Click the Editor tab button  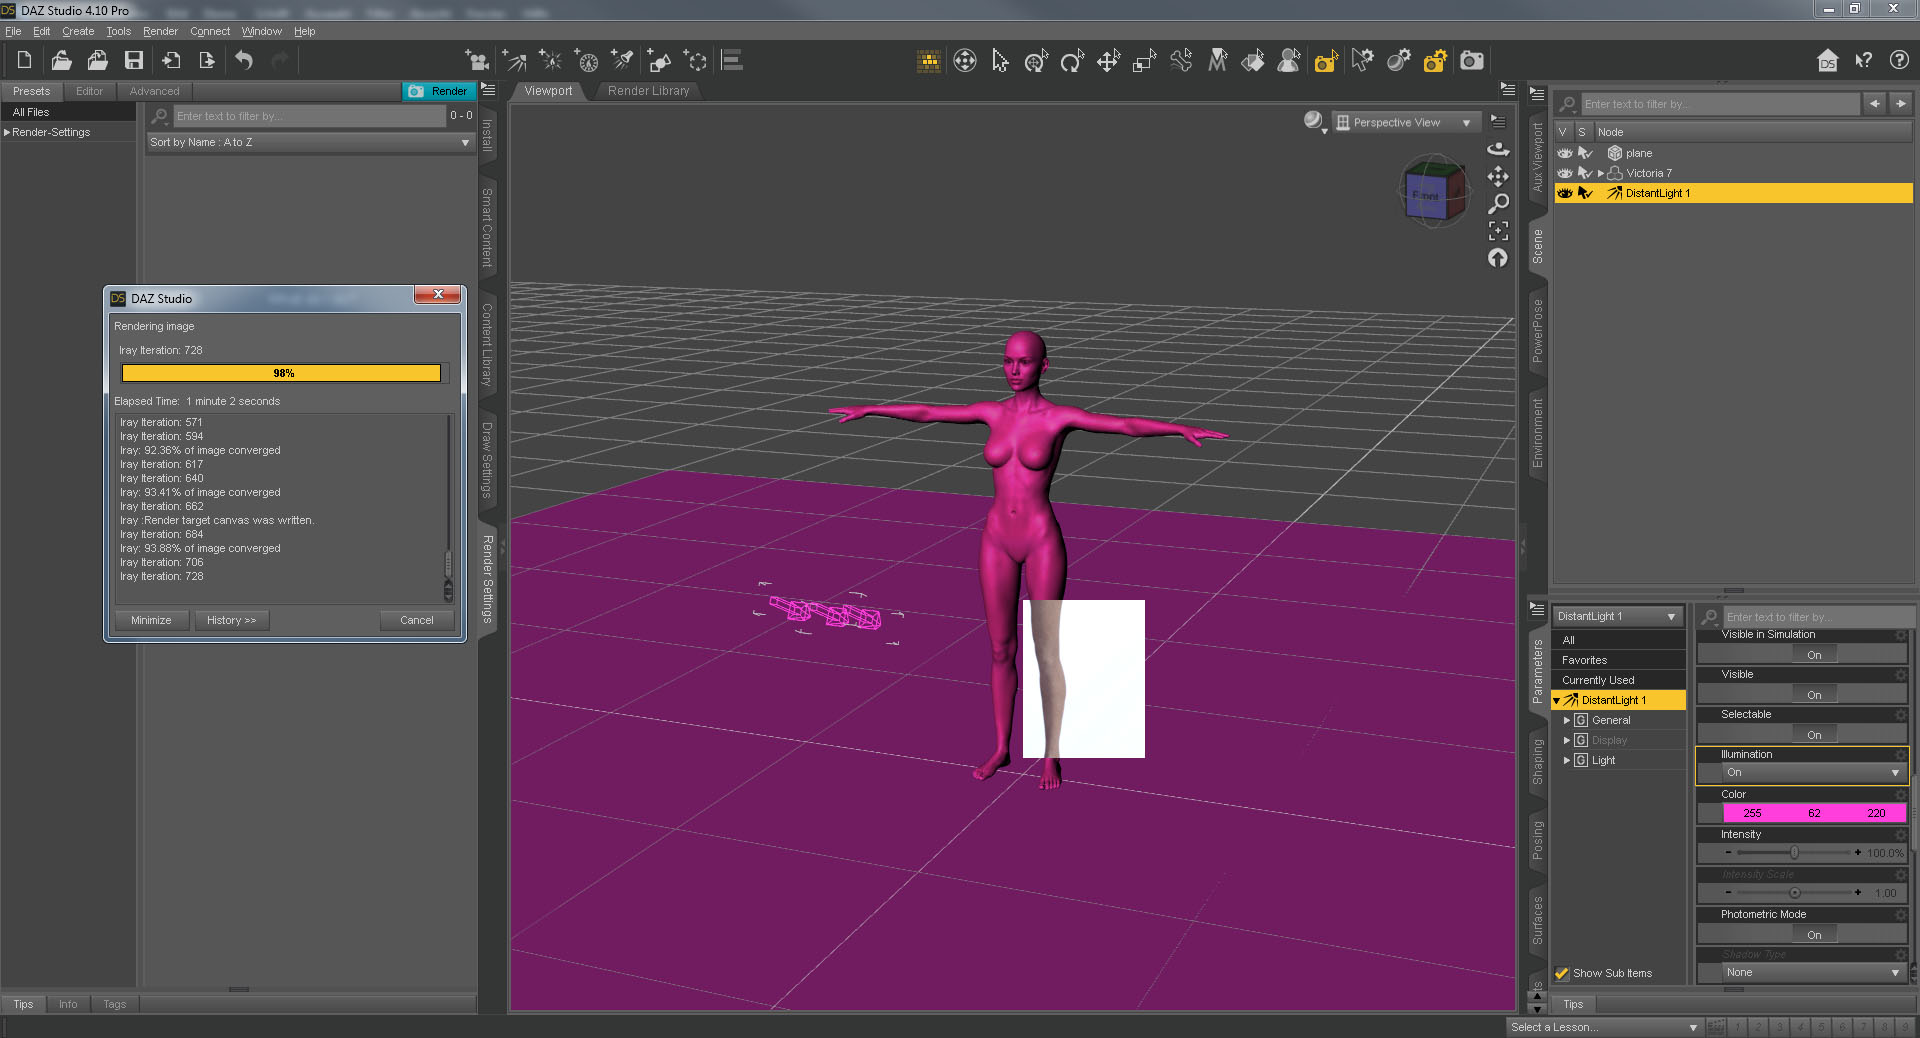pyautogui.click(x=89, y=91)
